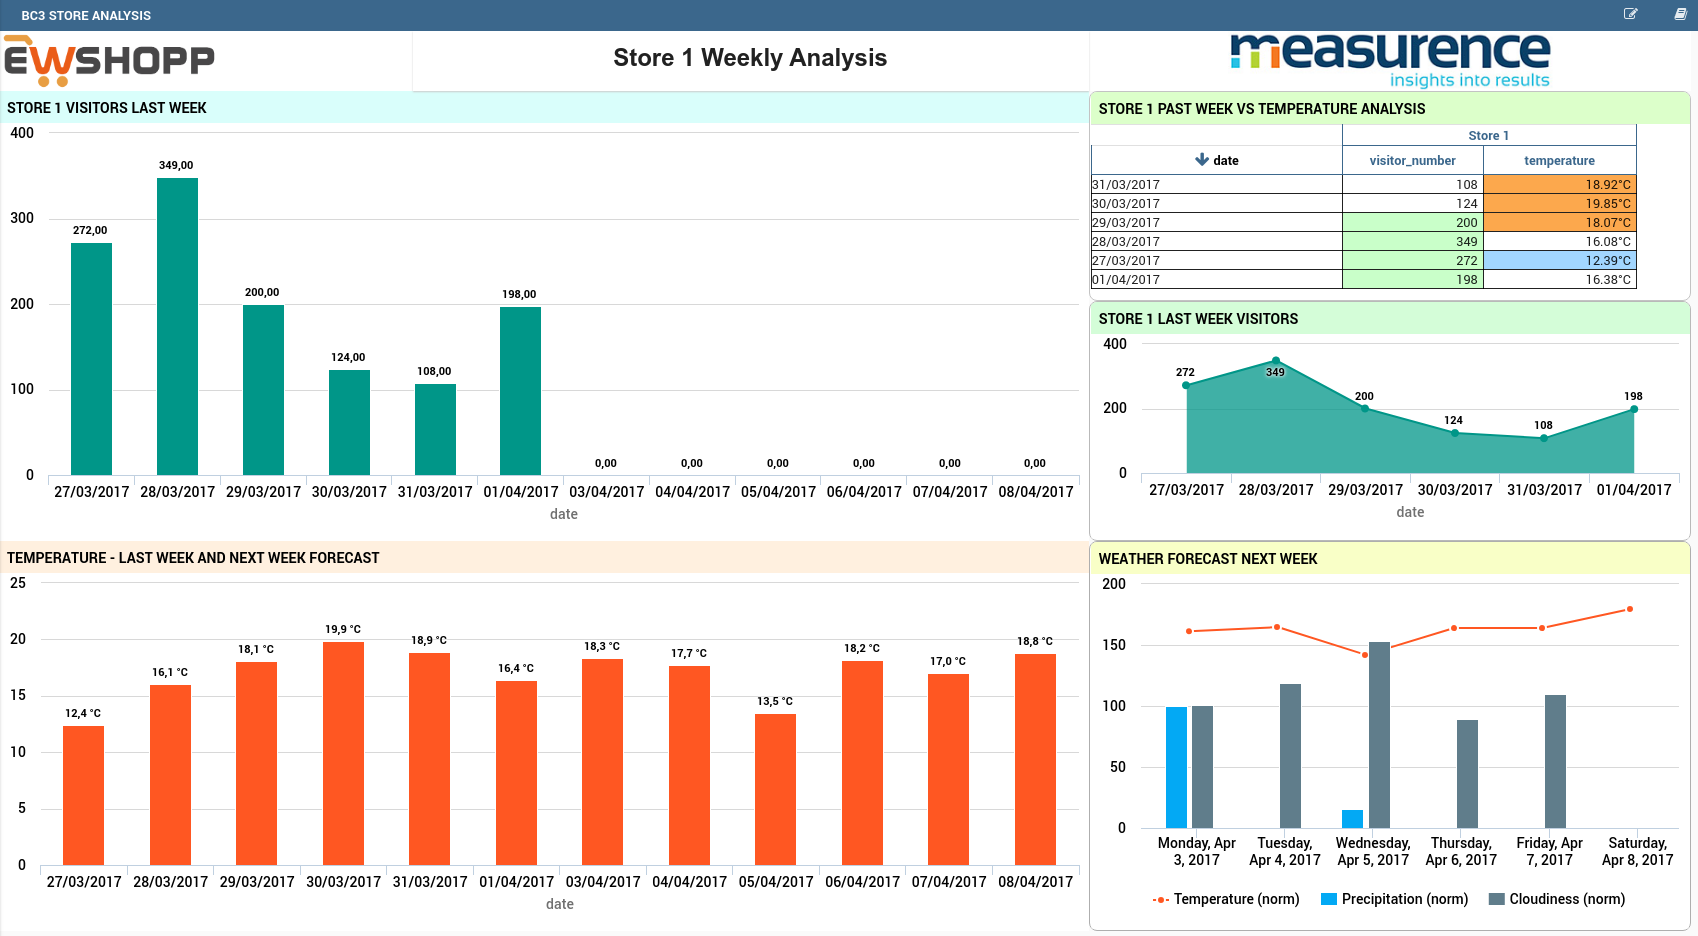This screenshot has height=936, width=1698.
Task: Click the date sort arrow icon
Action: tap(1201, 160)
